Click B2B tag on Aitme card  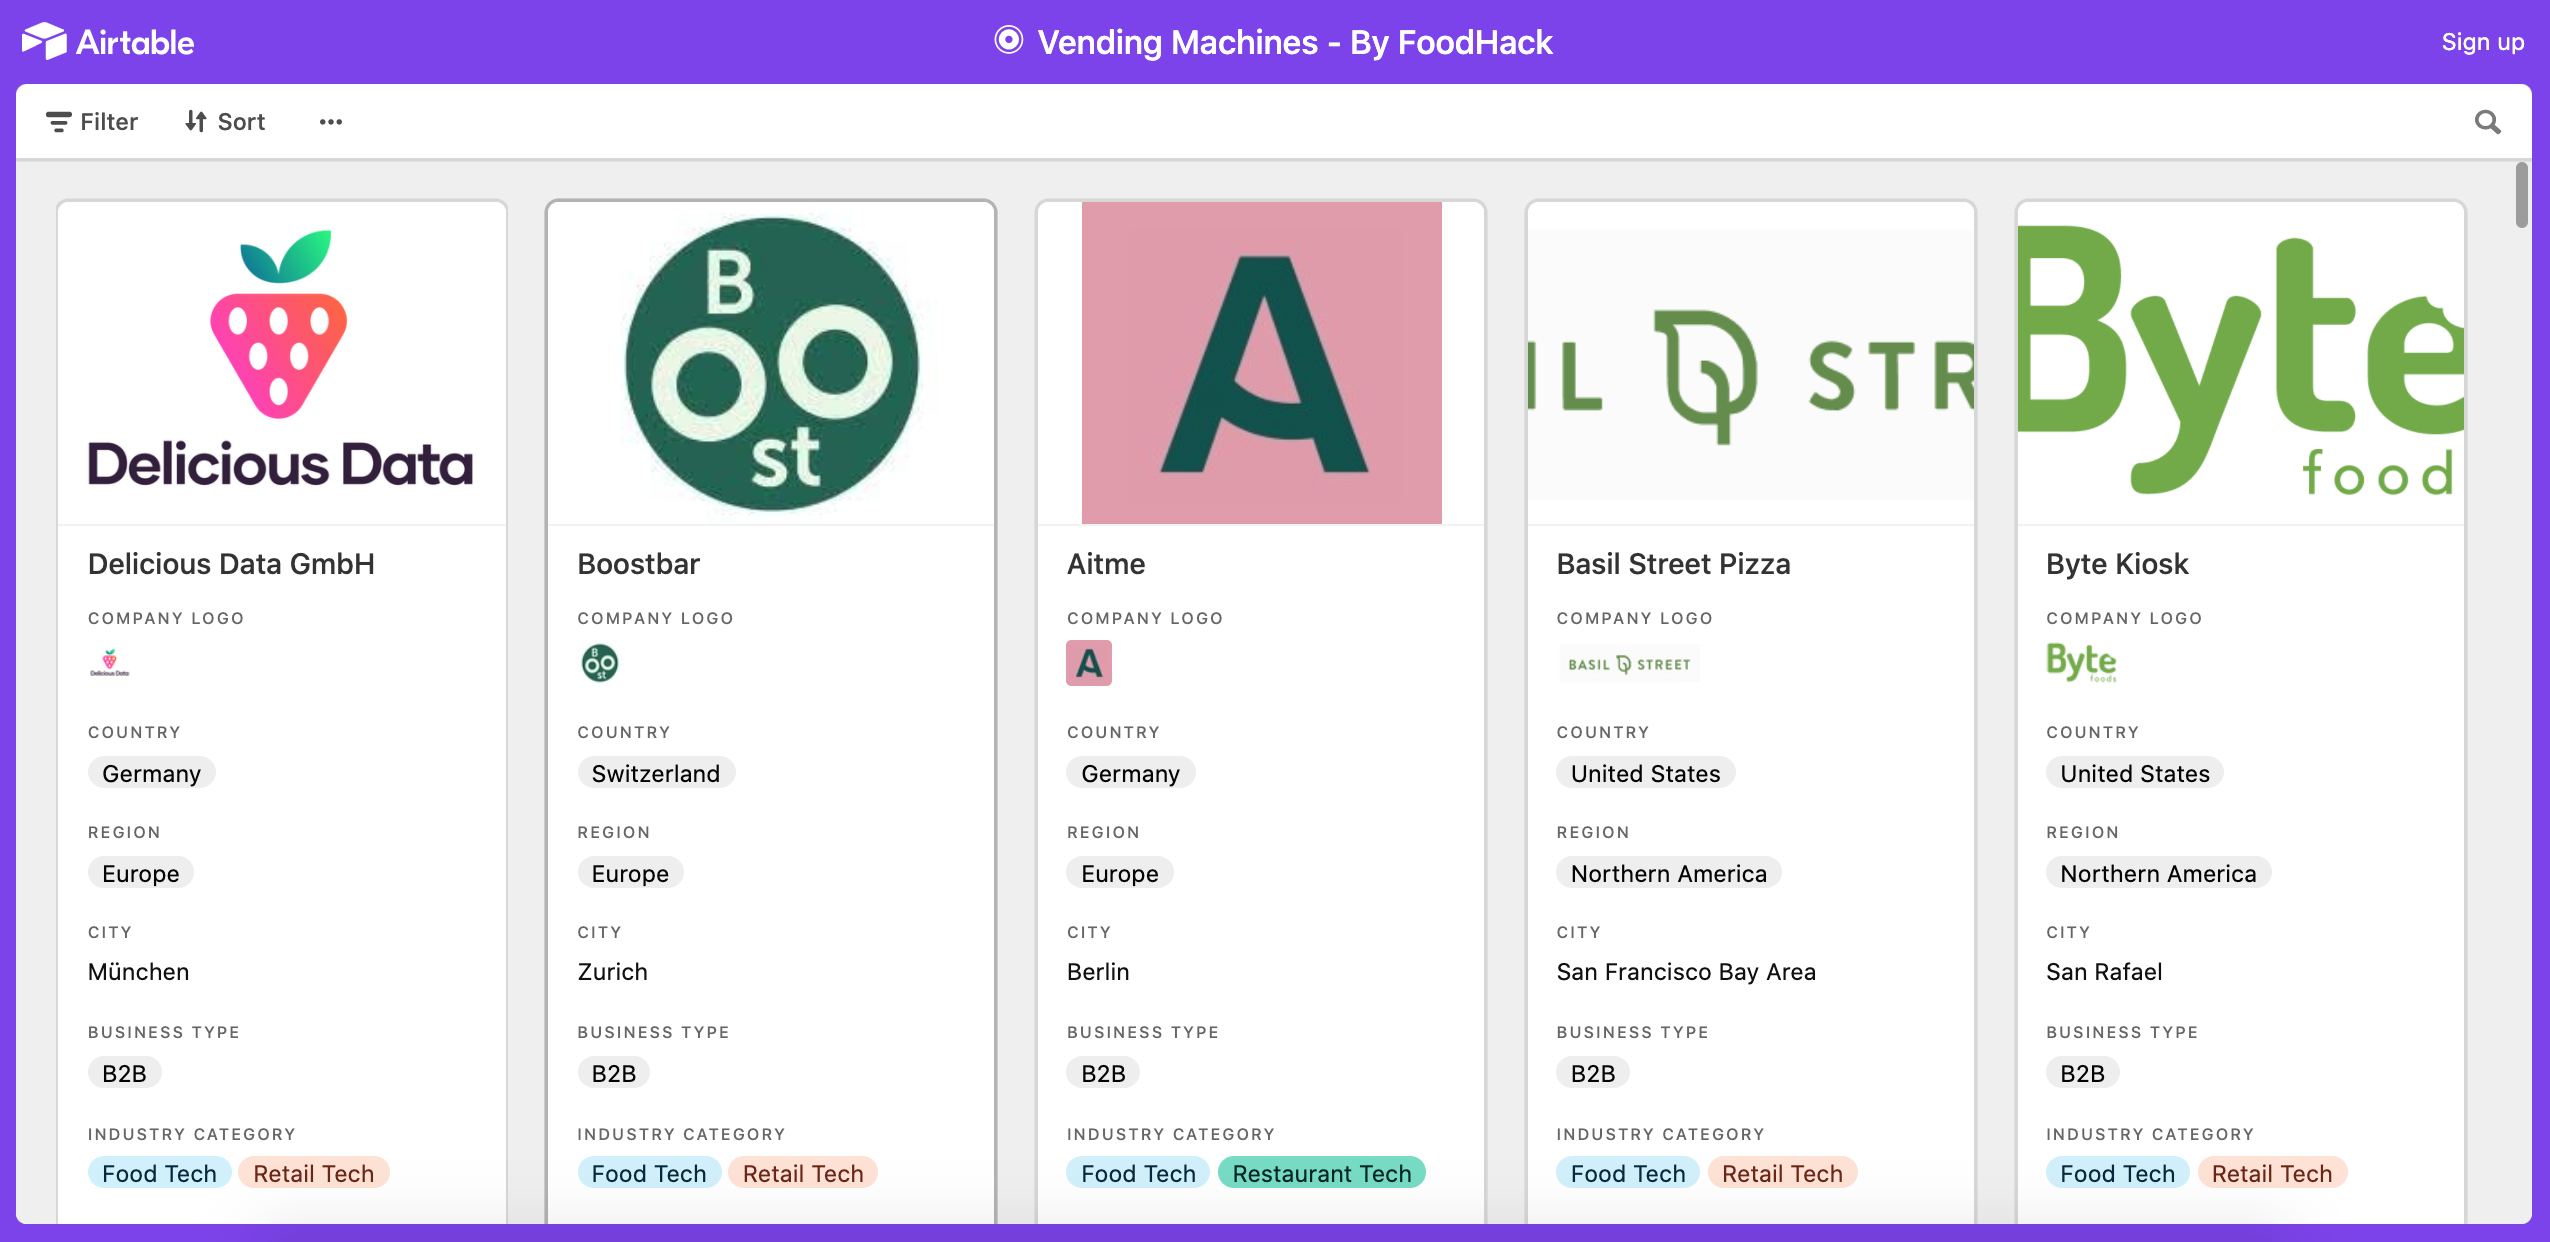[x=1103, y=1073]
